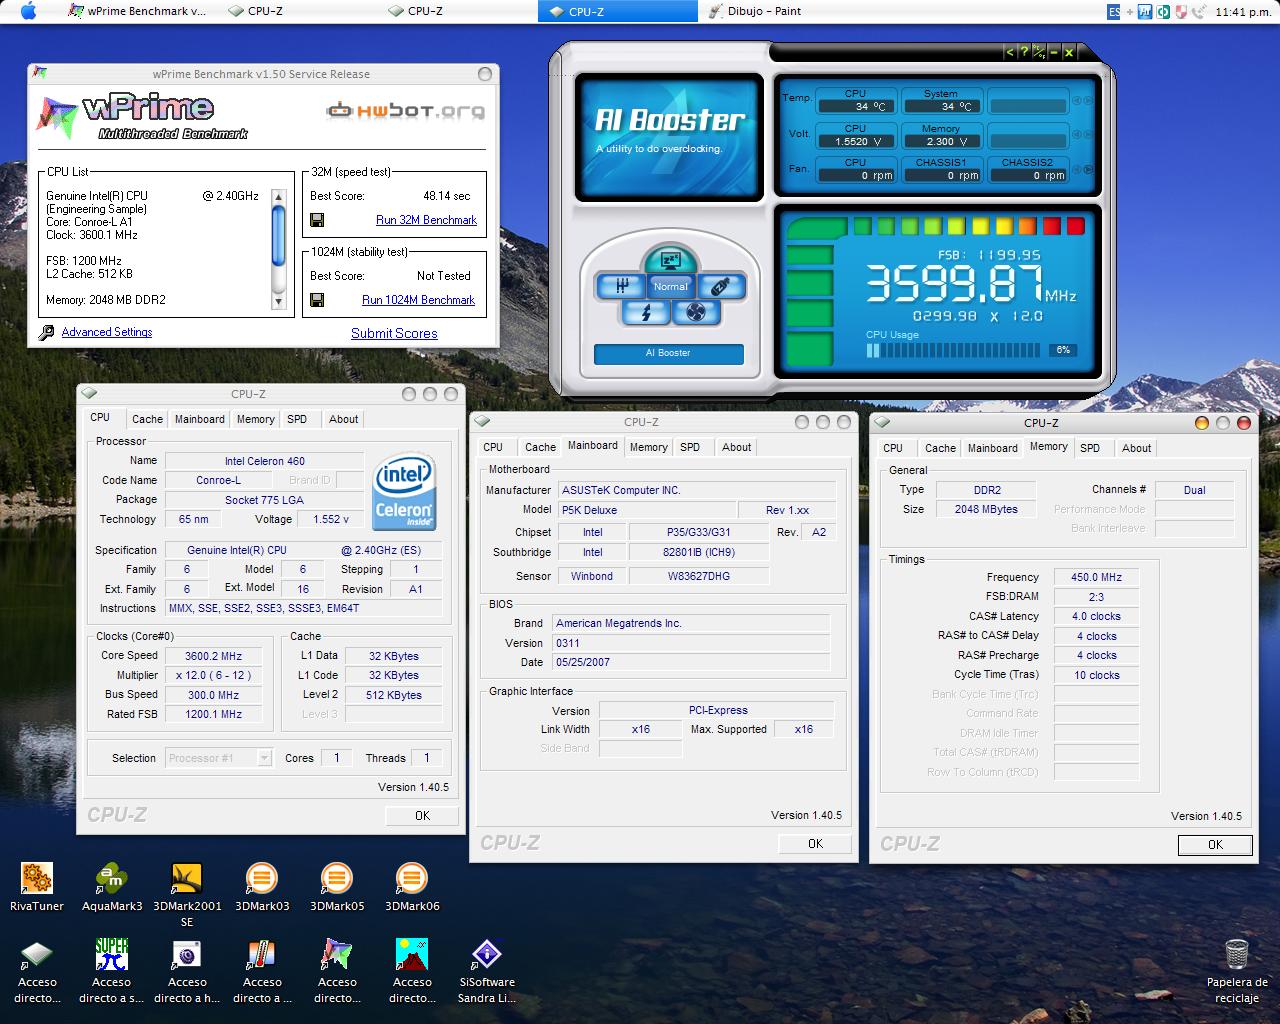Viewport: 1280px width, 1024px height.
Task: Open the chip-shaped Acceso directo shortcut
Action: [x=37, y=970]
